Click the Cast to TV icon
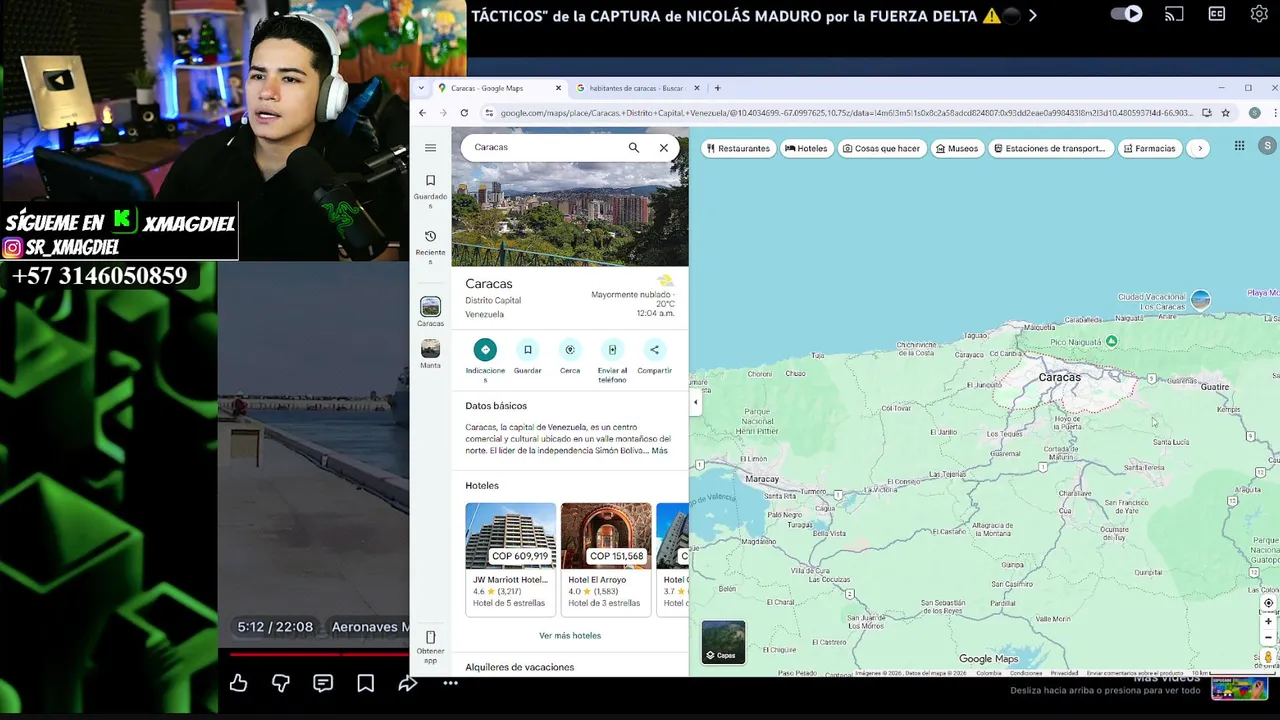 (1174, 14)
